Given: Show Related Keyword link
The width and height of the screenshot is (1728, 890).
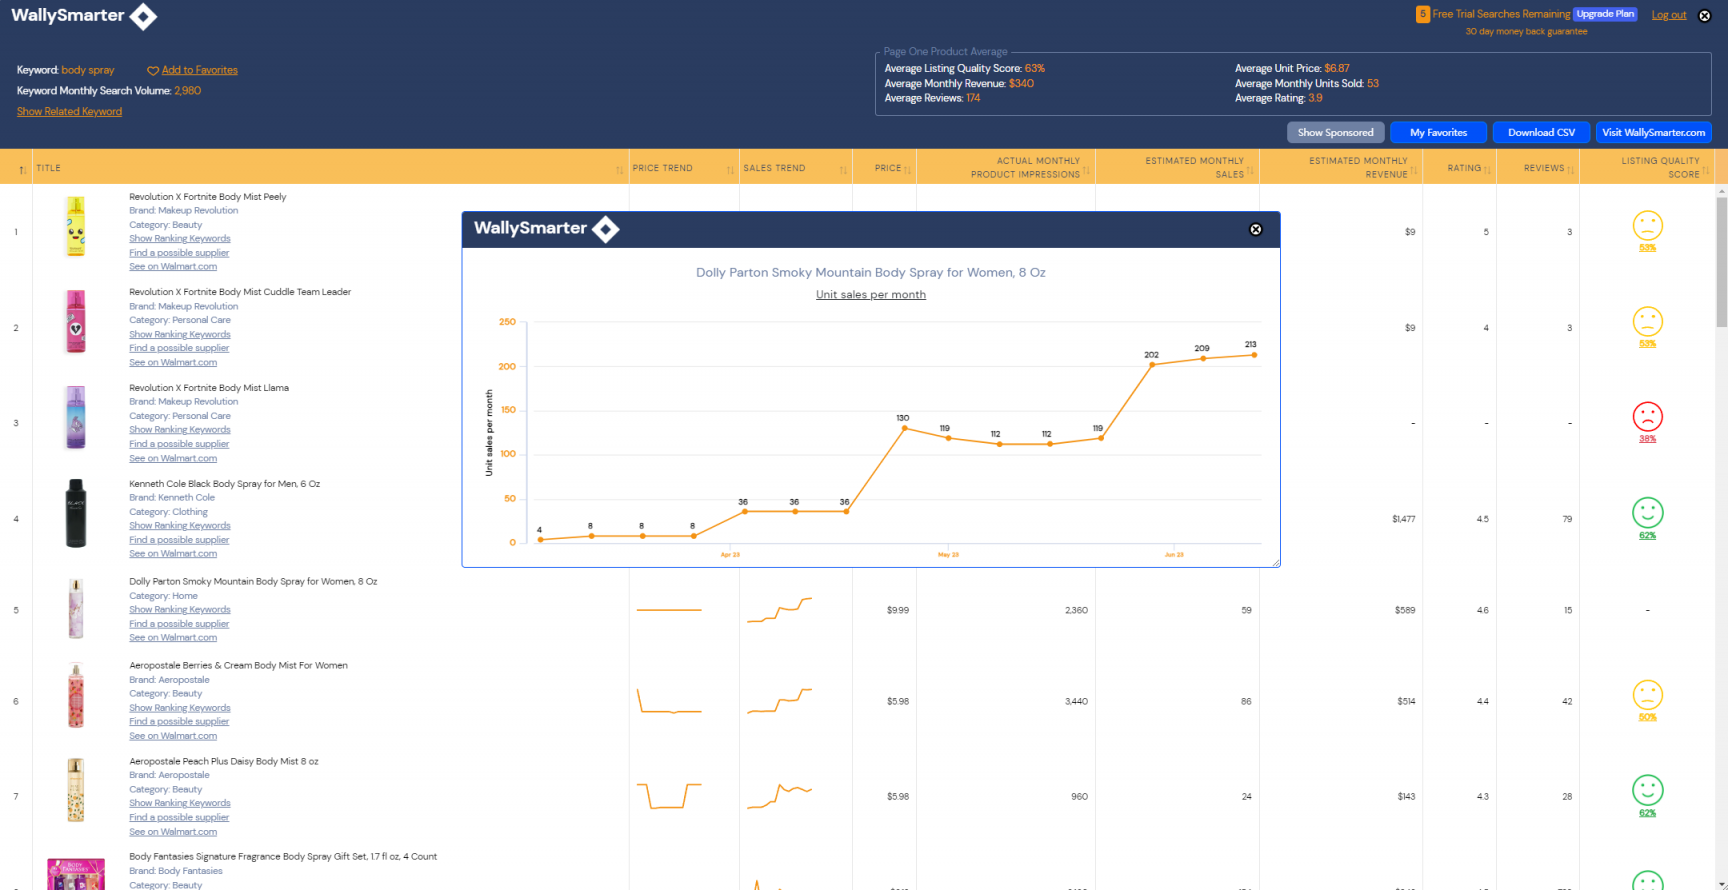Looking at the screenshot, I should click(69, 111).
